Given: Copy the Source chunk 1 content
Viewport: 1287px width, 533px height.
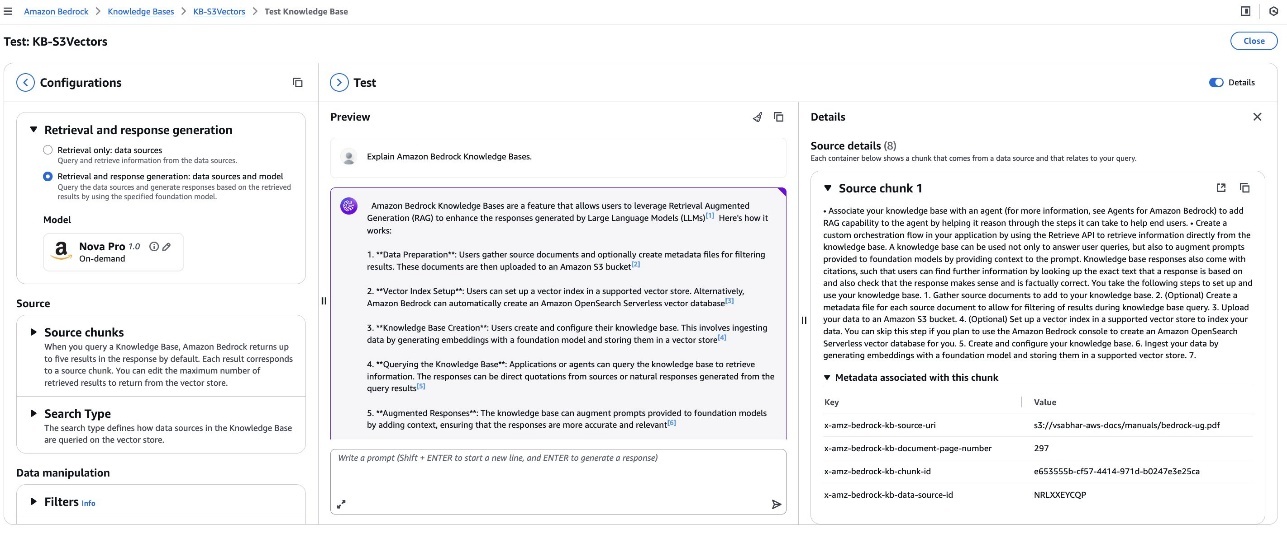Looking at the screenshot, I should click(1245, 188).
